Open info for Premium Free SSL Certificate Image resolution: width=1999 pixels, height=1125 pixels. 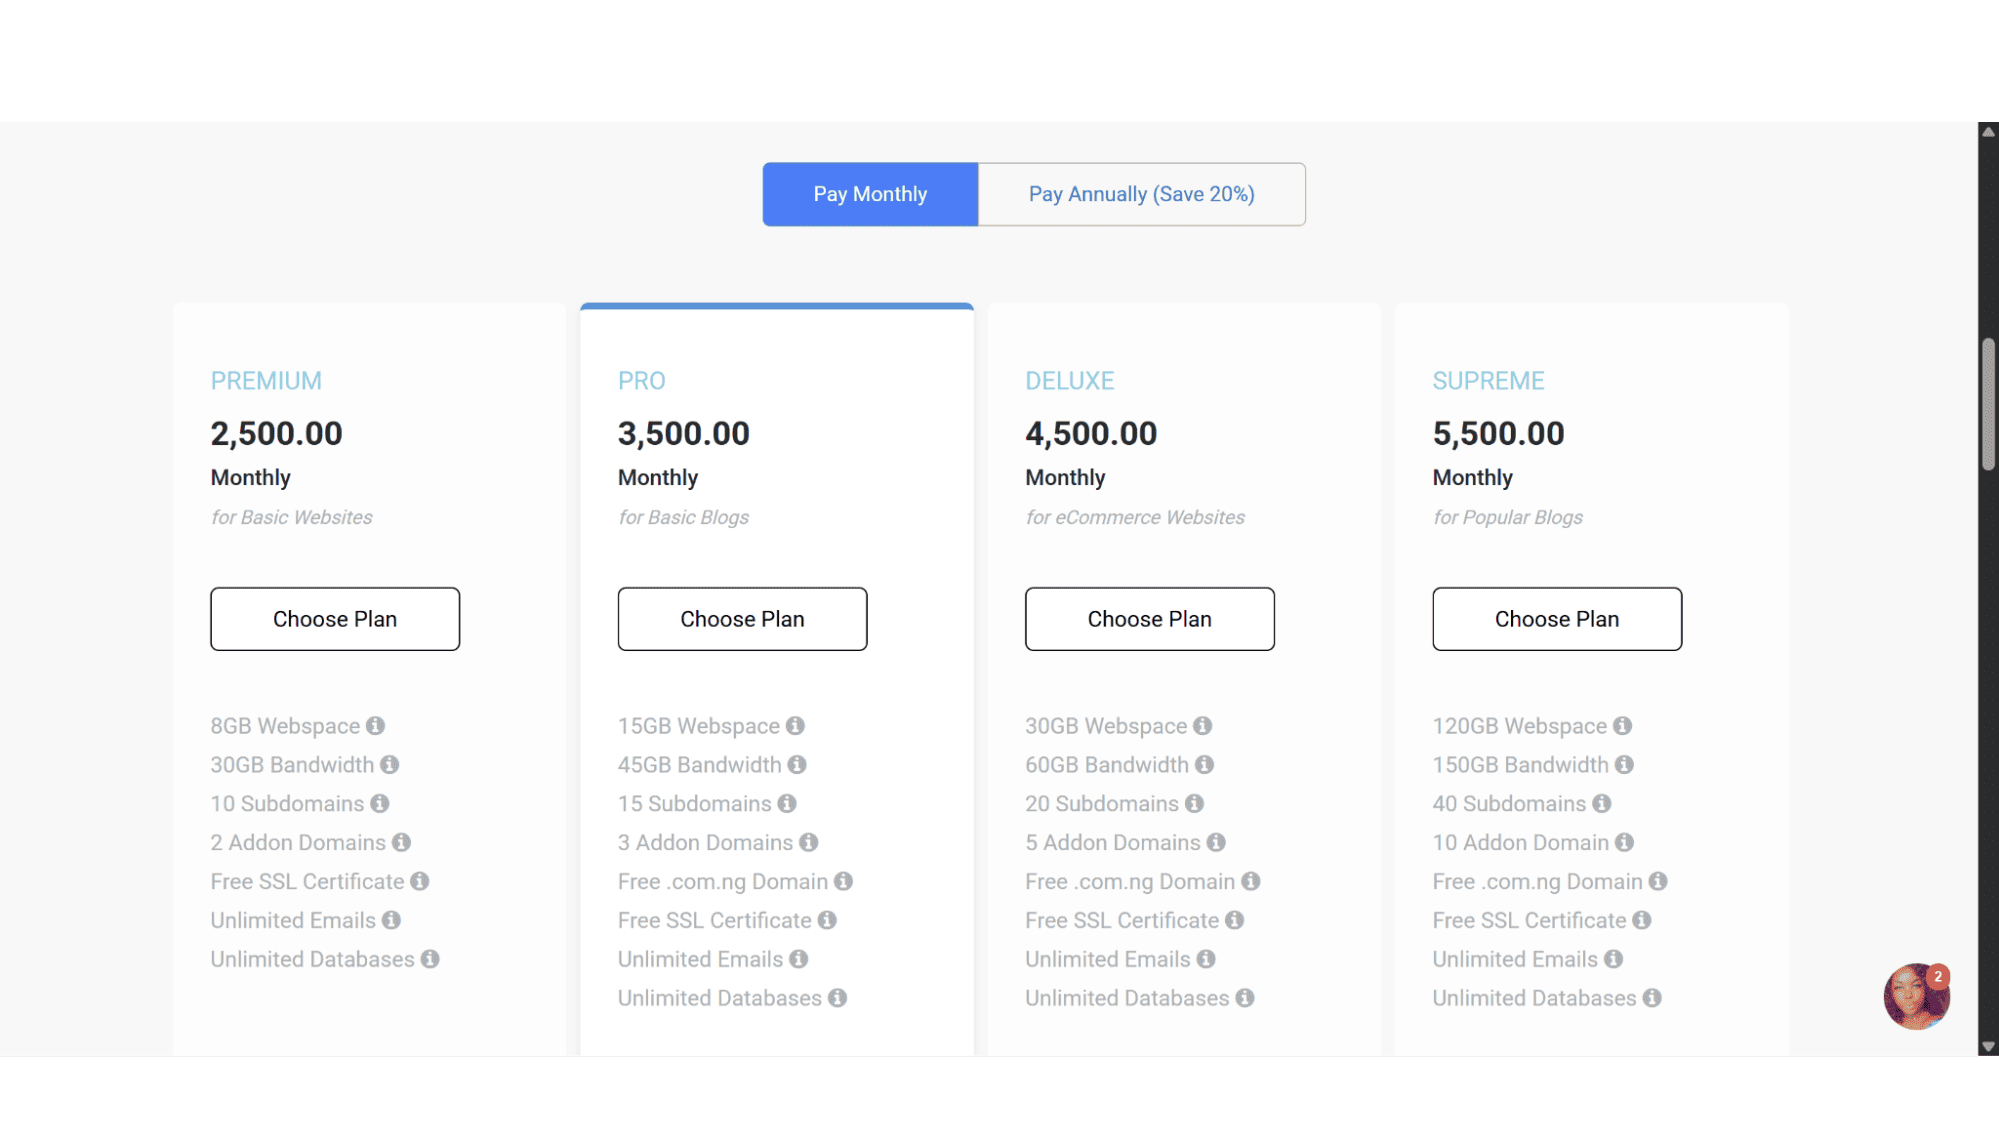coord(419,882)
